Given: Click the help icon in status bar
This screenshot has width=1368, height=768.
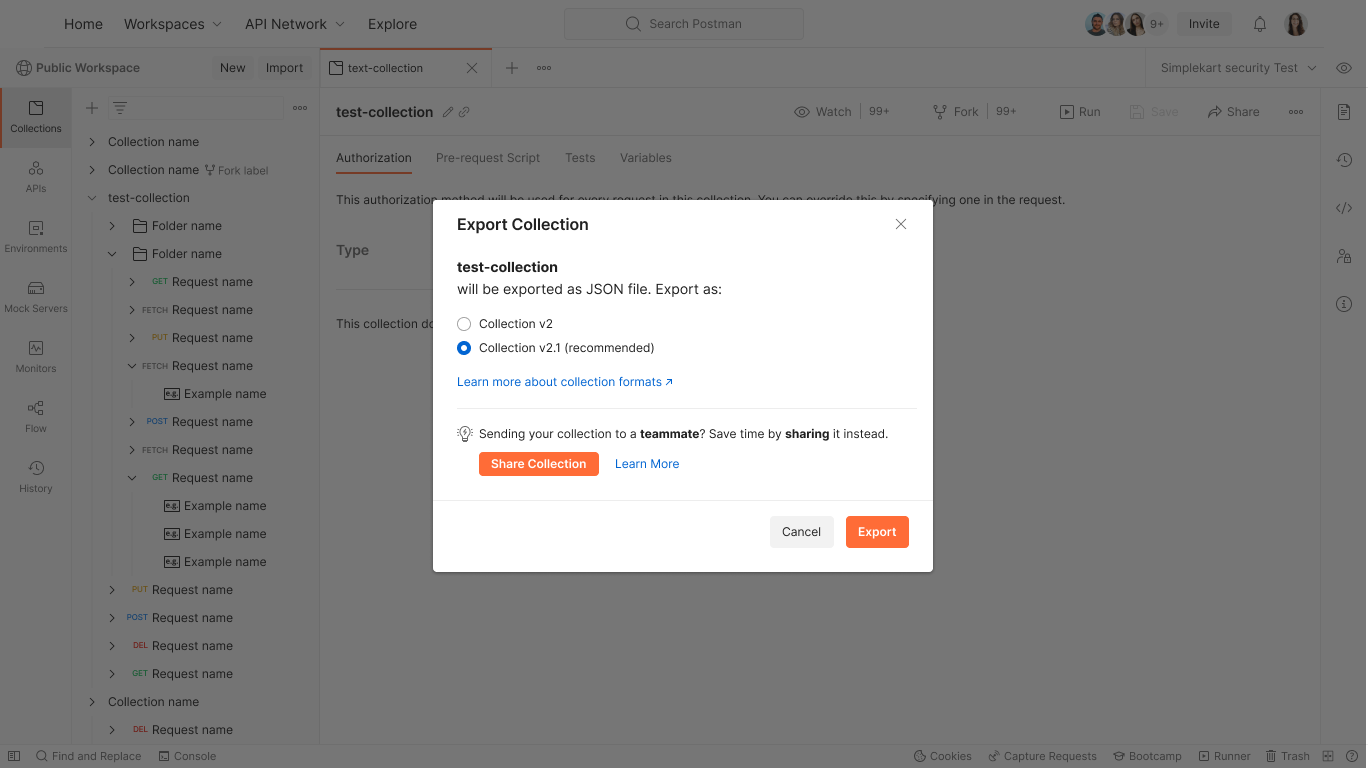Looking at the screenshot, I should (1350, 756).
